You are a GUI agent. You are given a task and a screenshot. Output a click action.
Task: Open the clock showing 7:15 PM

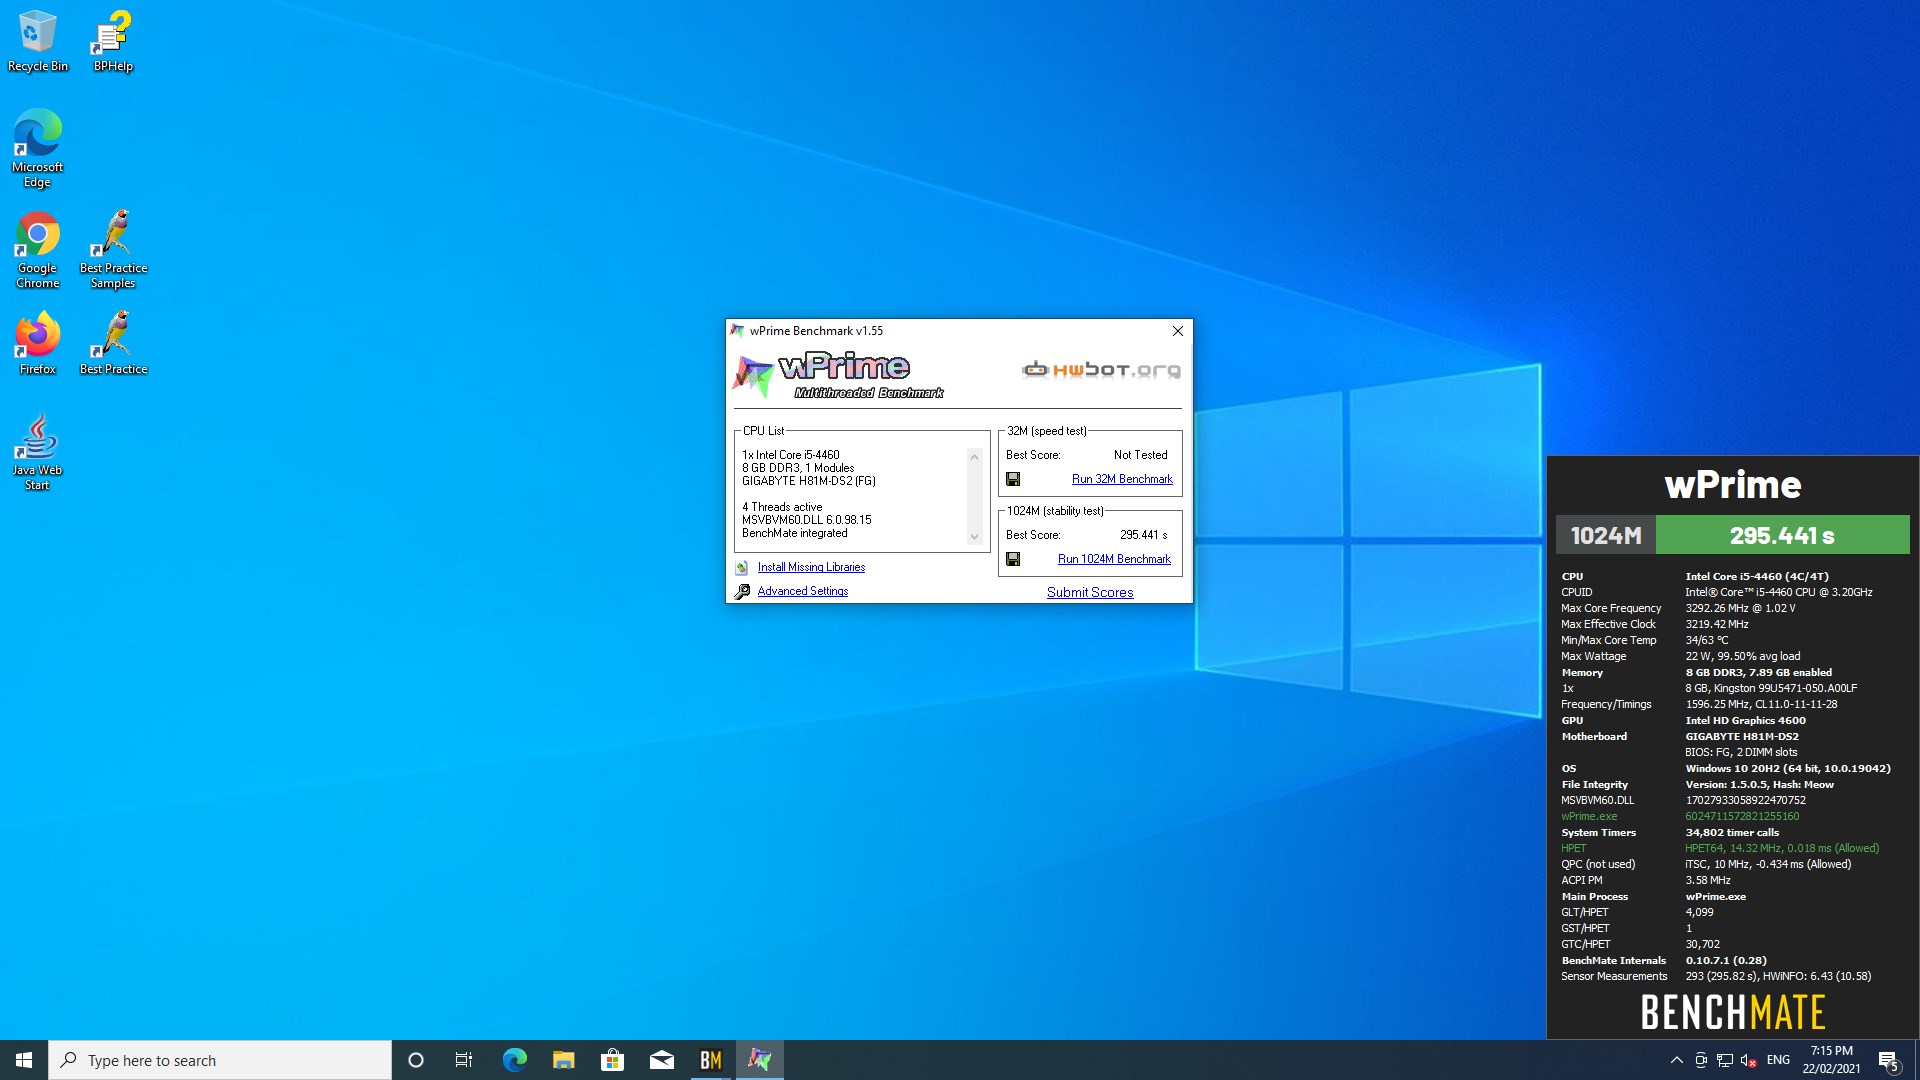(1831, 1060)
